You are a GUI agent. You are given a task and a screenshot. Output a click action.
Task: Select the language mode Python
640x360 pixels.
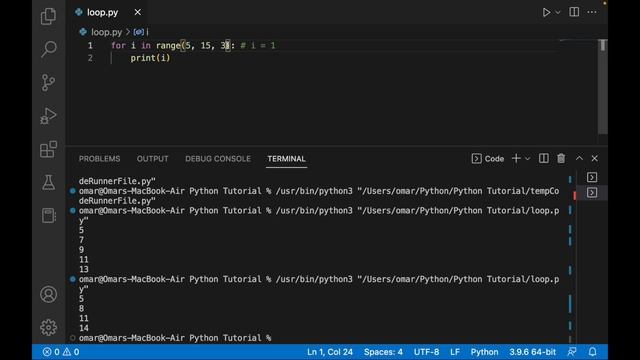tap(484, 352)
